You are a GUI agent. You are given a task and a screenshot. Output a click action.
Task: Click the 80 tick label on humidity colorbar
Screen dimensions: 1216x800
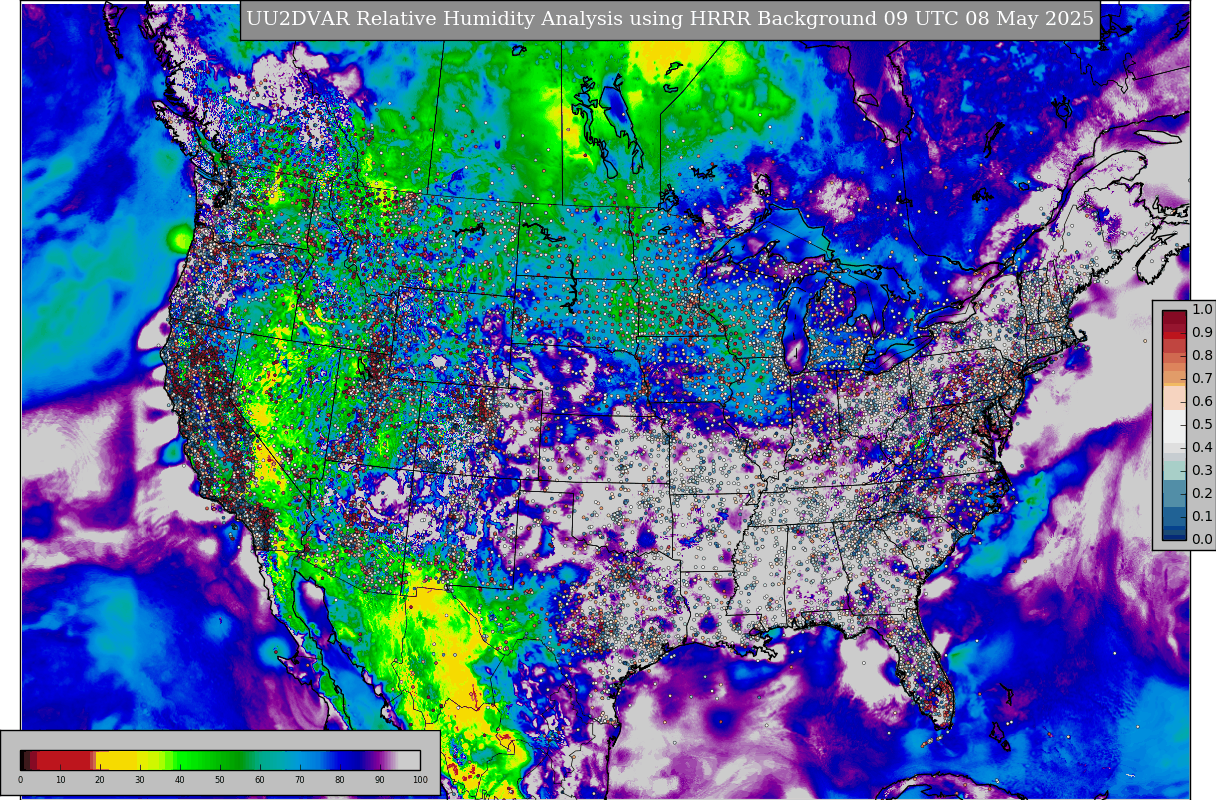pos(340,780)
